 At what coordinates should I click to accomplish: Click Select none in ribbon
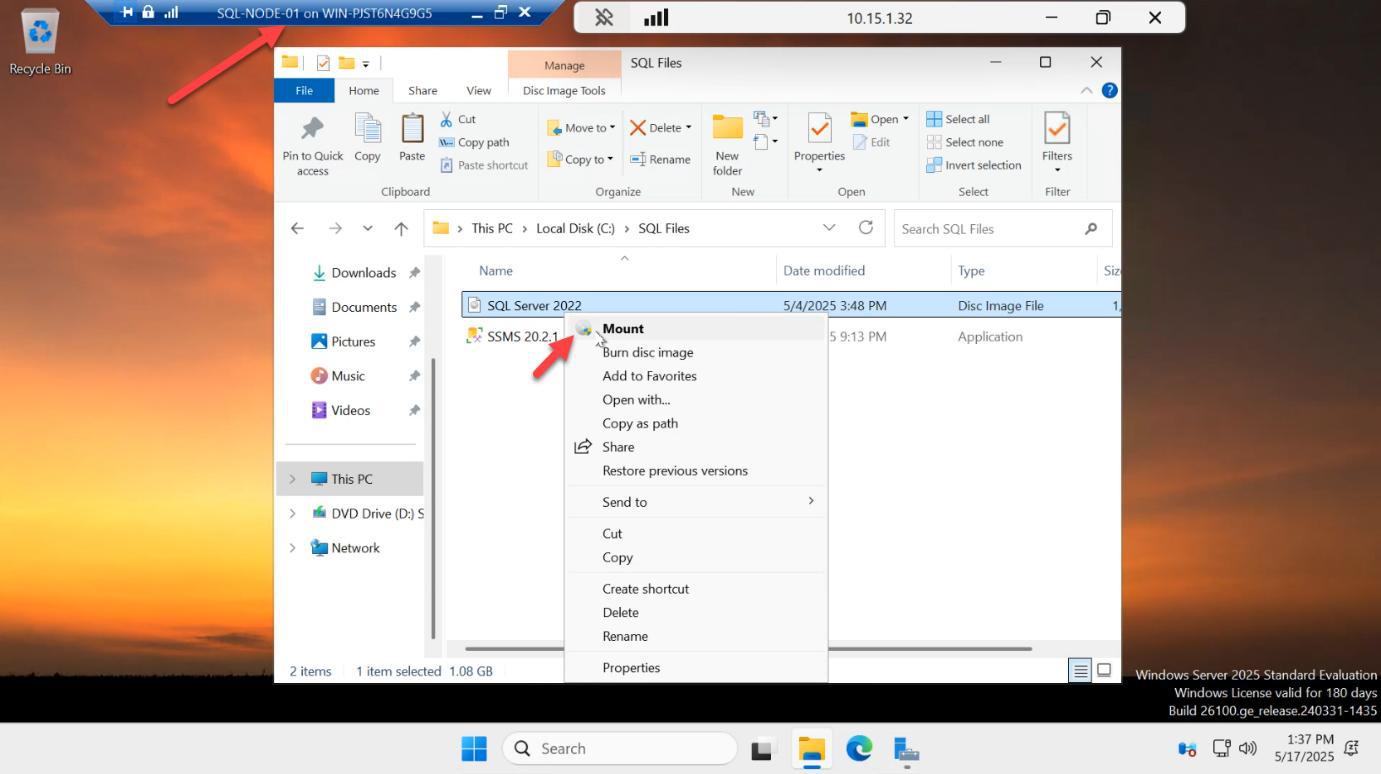coord(965,142)
